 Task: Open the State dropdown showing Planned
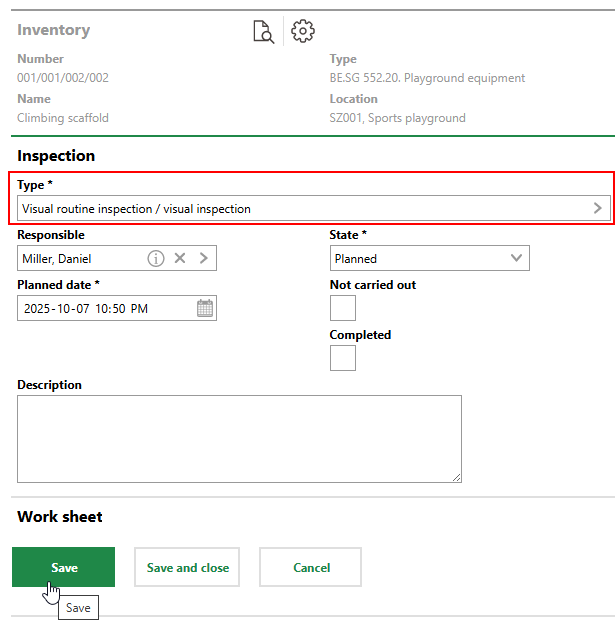429,258
